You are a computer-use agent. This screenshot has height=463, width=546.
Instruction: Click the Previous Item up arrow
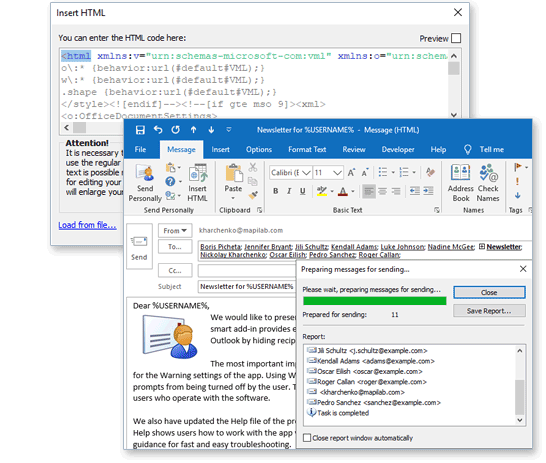pos(193,130)
